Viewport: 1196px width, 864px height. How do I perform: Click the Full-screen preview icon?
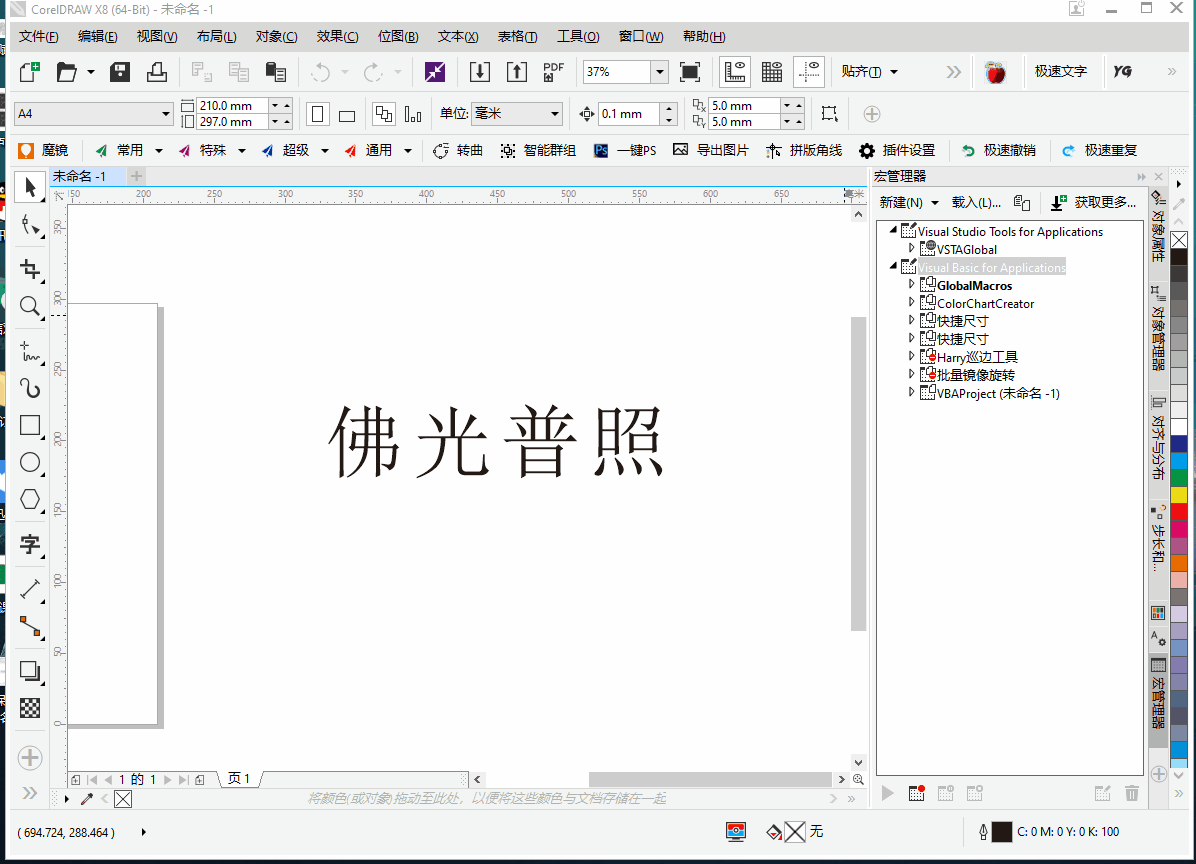point(690,72)
